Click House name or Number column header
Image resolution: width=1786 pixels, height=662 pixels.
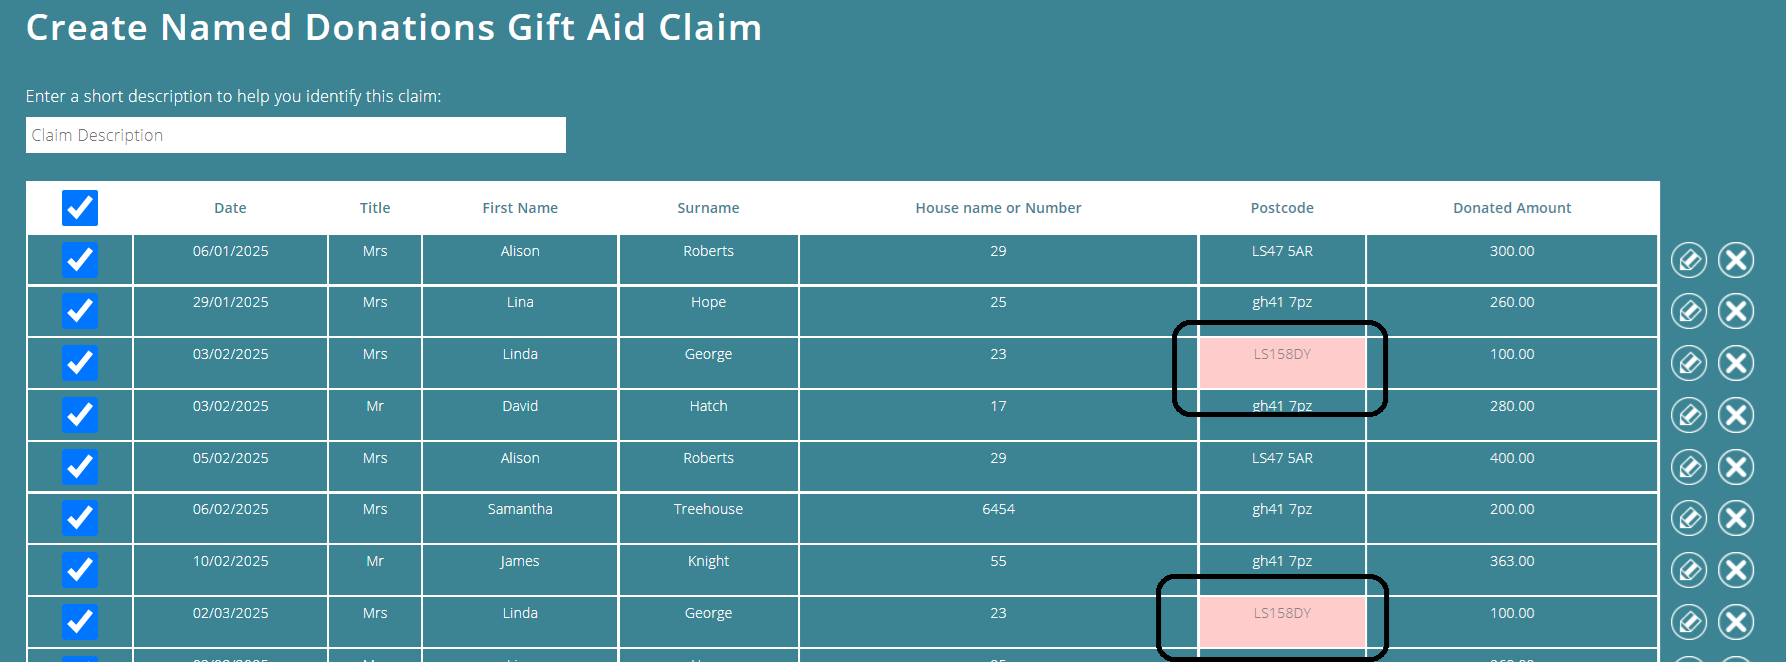pos(998,208)
